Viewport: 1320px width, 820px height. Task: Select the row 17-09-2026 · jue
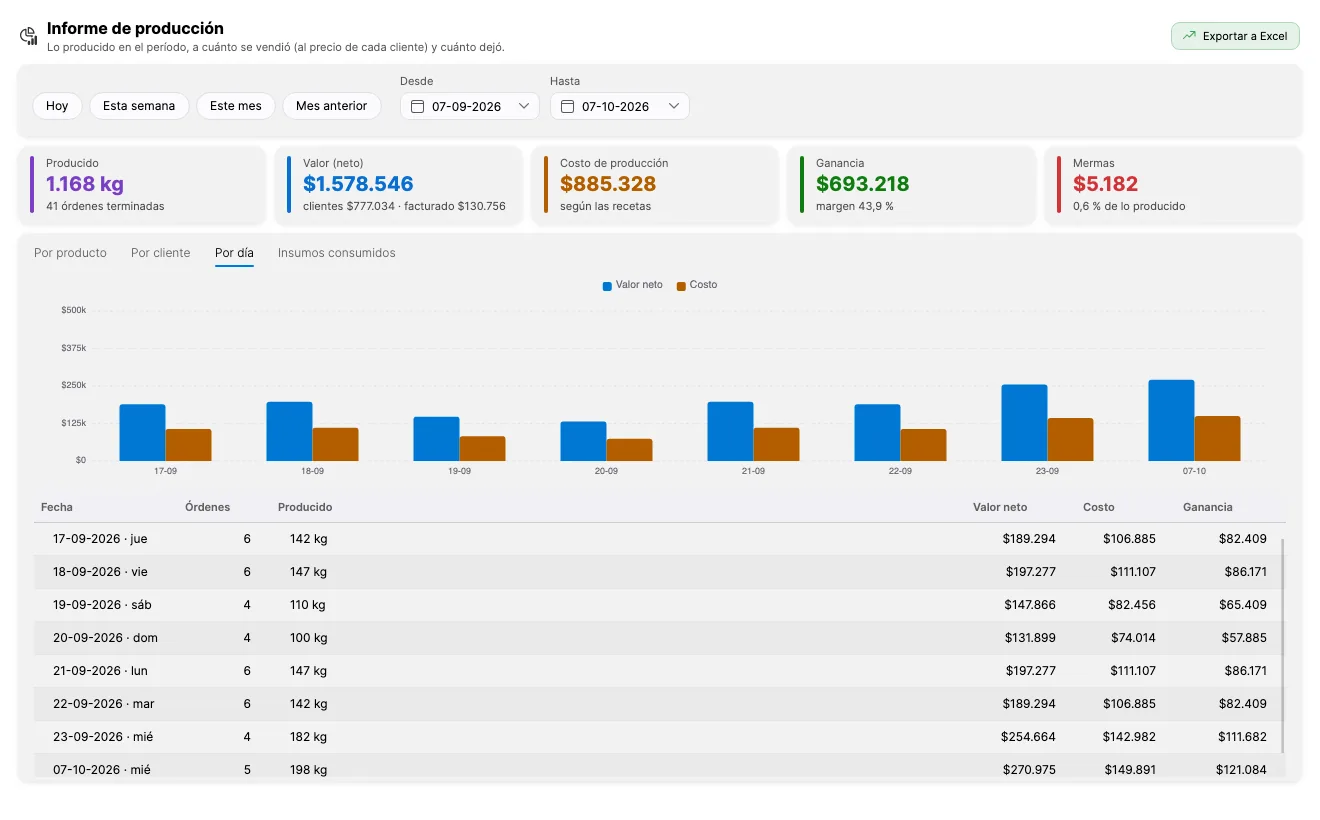click(x=658, y=539)
